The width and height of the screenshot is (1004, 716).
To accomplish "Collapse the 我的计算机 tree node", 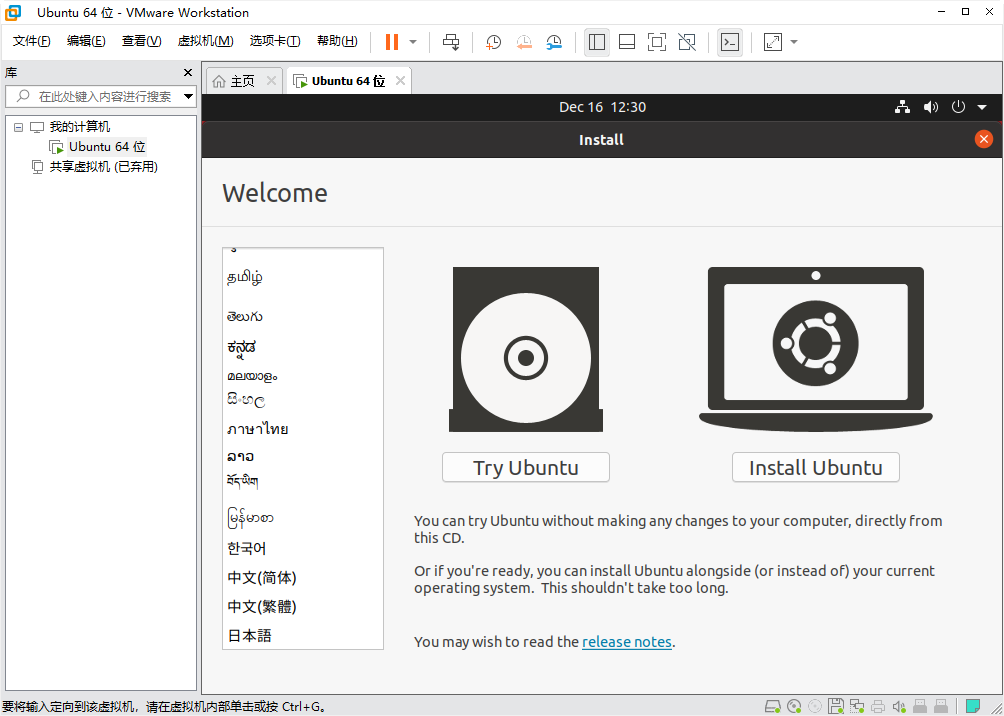I will click(18, 127).
